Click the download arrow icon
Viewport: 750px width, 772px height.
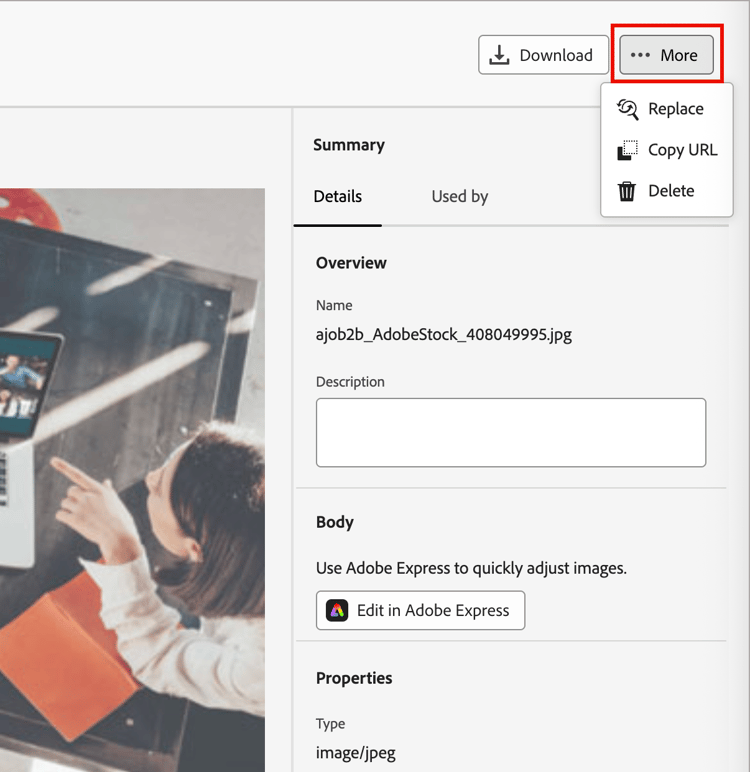[499, 55]
